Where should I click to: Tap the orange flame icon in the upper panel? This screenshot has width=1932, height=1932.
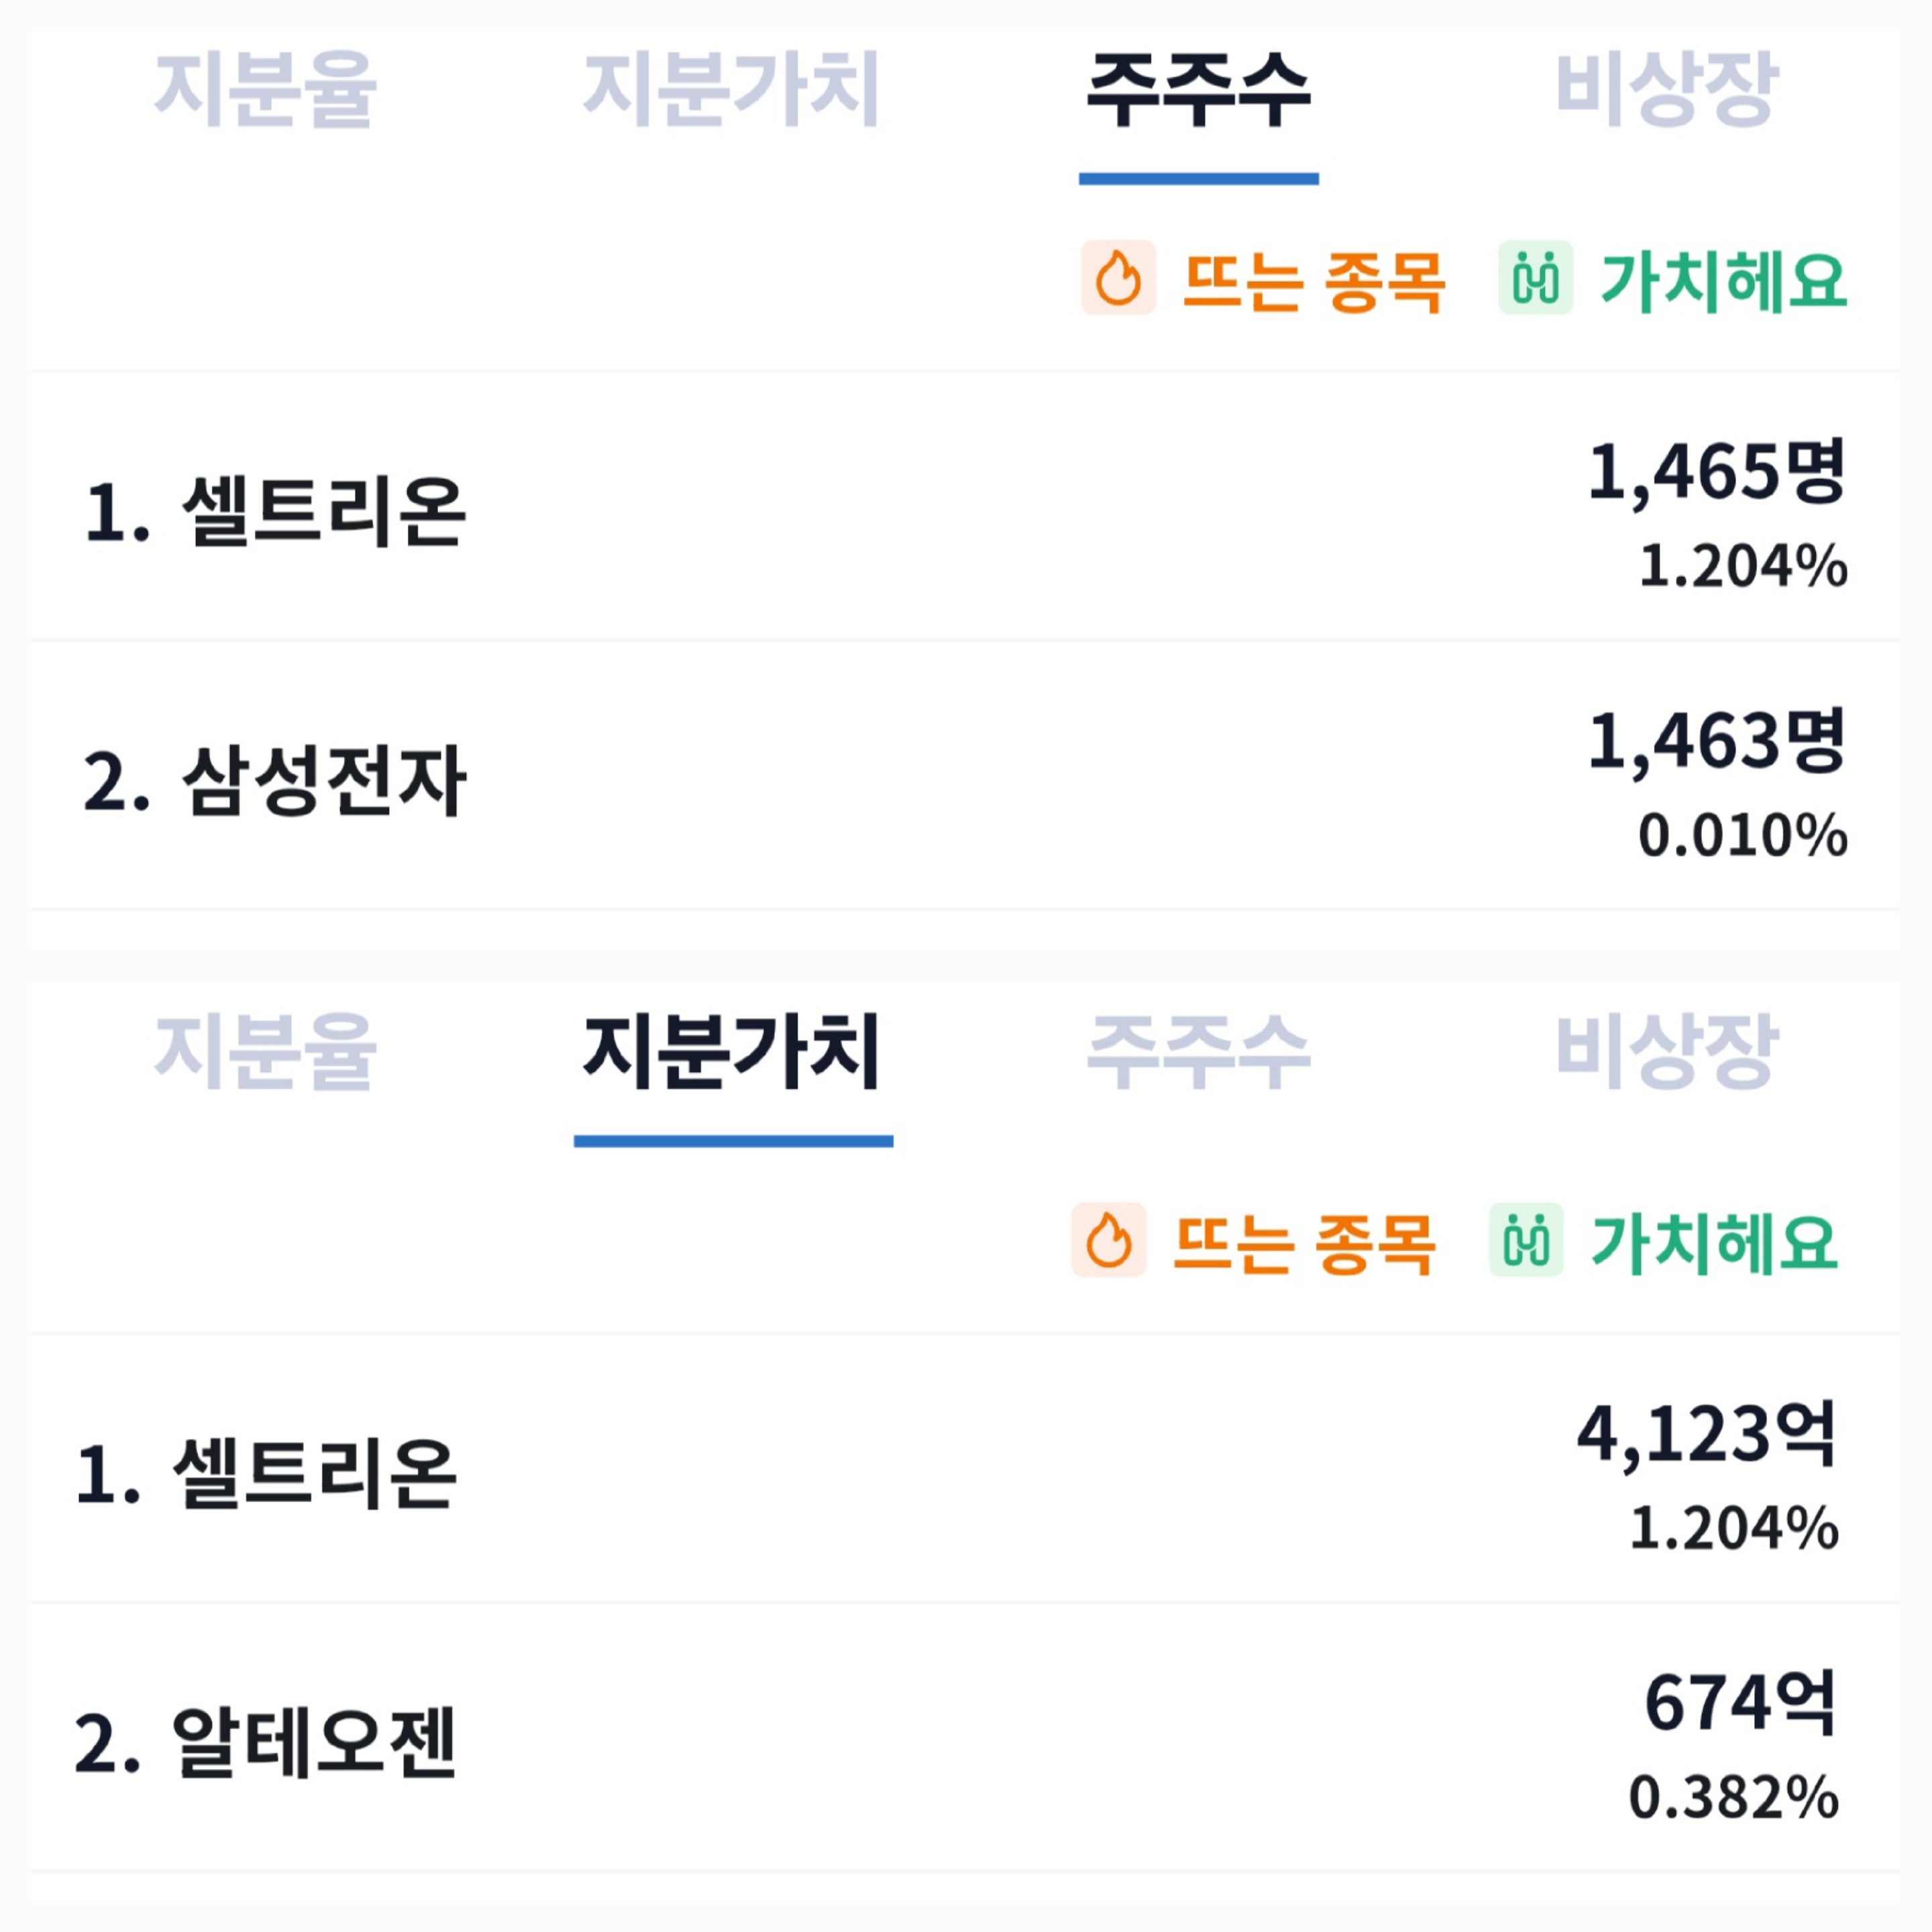click(x=1118, y=277)
